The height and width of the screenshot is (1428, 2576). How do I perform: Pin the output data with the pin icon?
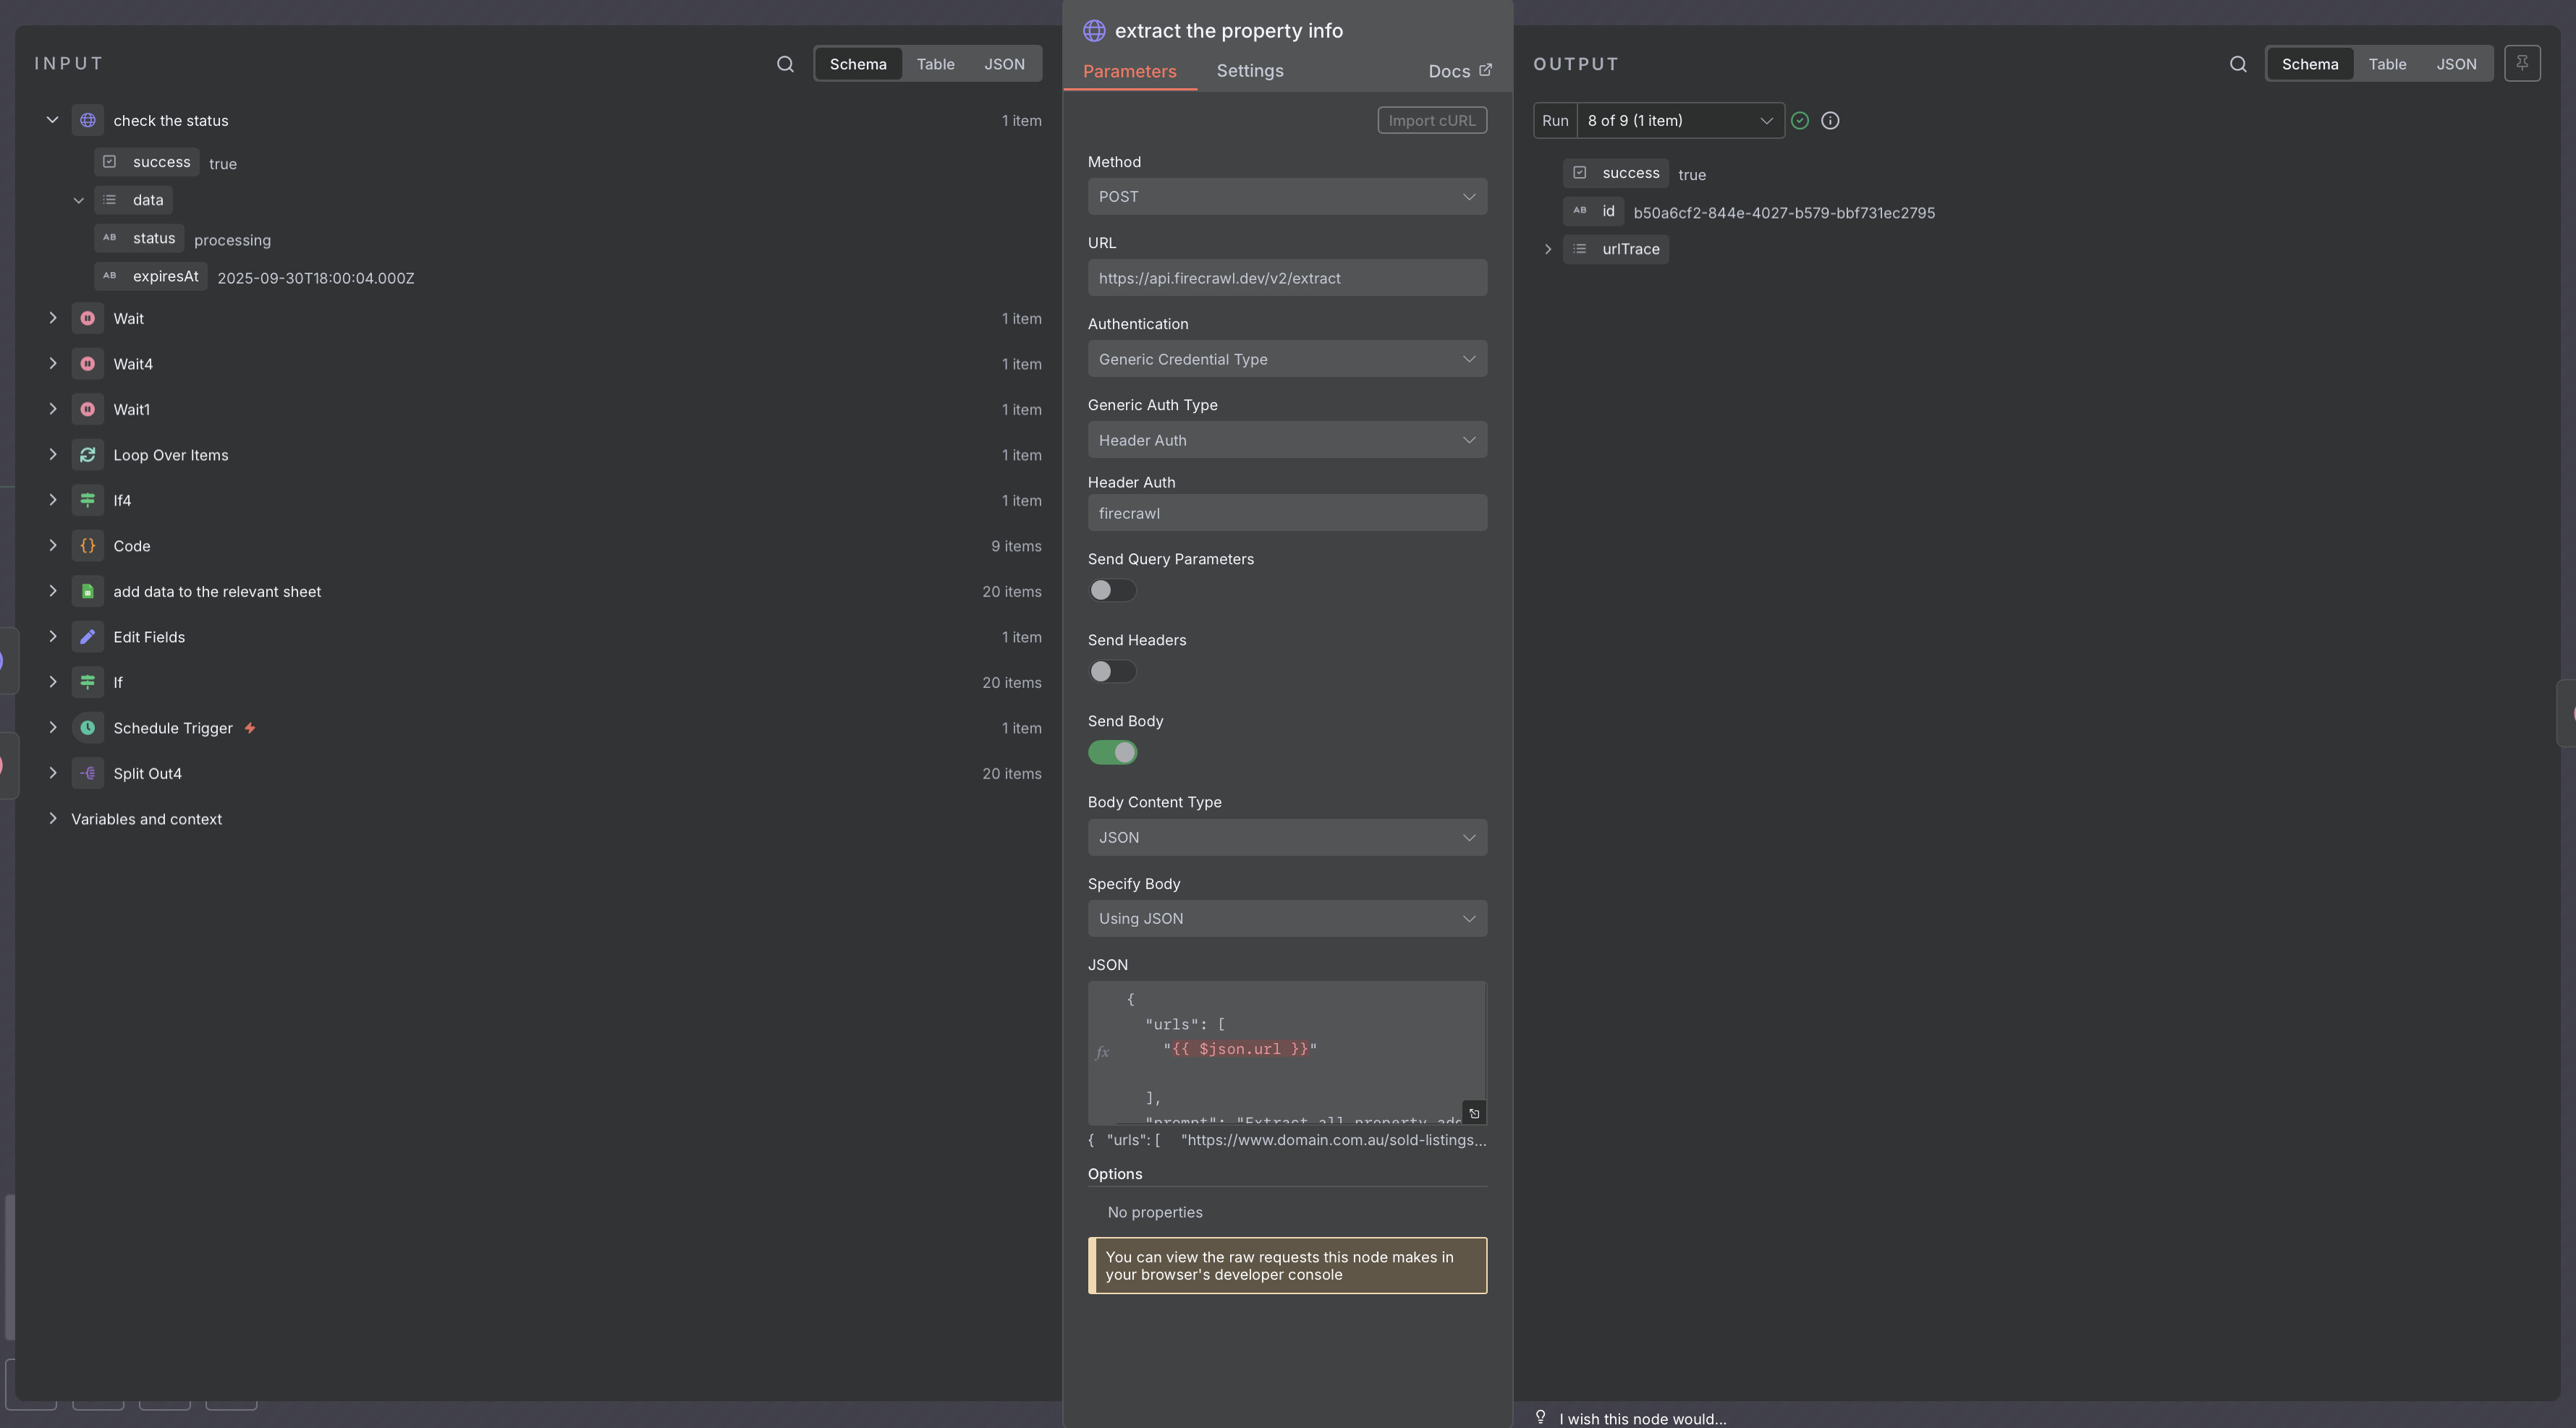click(2523, 63)
